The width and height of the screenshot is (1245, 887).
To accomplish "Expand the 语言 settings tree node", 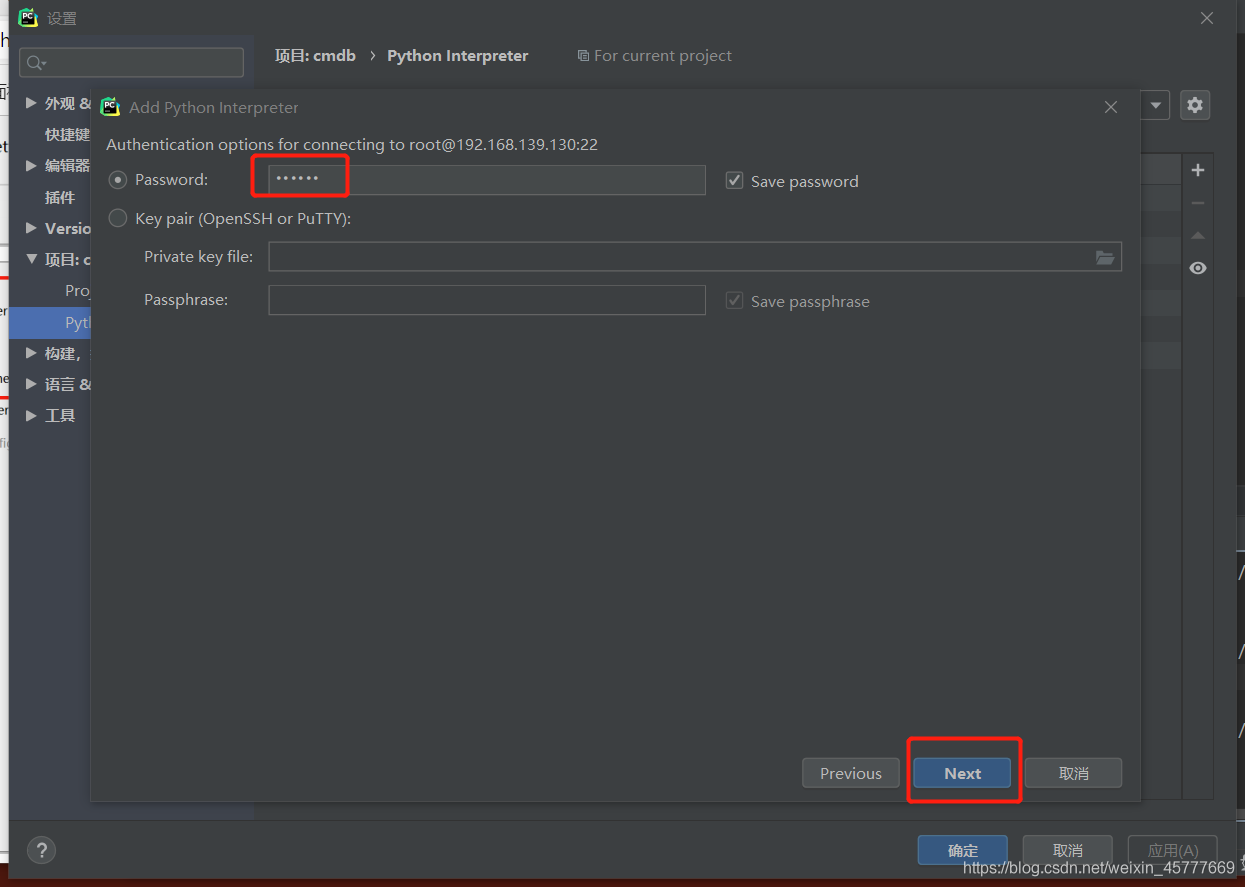I will tap(31, 384).
